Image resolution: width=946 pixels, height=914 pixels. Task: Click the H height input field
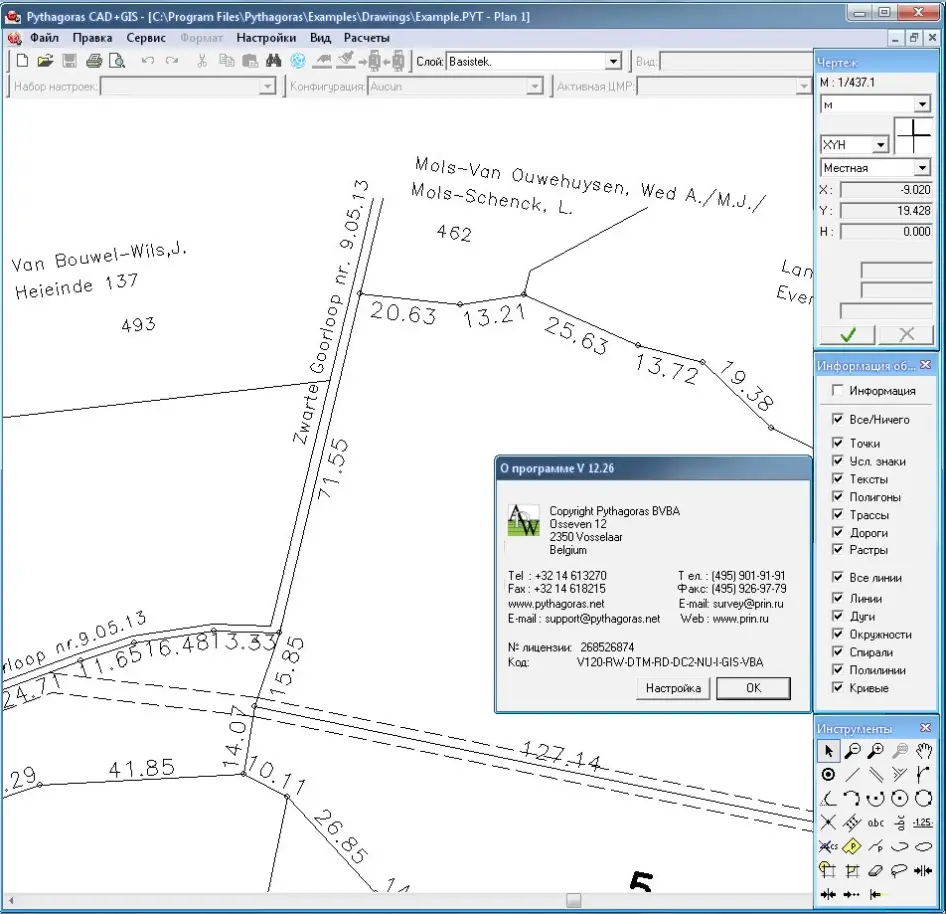886,232
